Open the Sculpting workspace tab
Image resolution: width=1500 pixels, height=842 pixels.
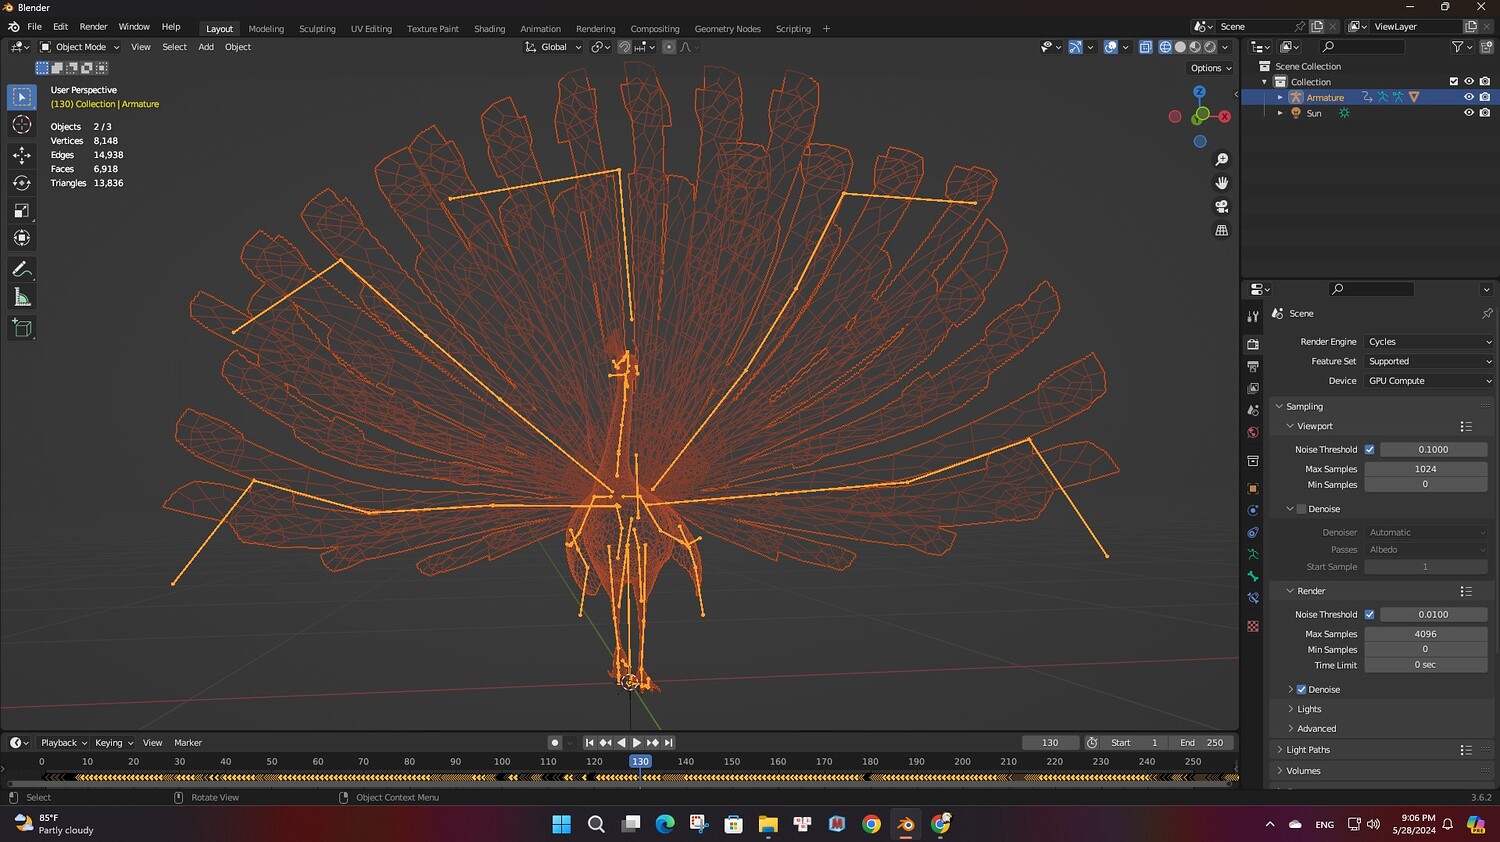(317, 29)
